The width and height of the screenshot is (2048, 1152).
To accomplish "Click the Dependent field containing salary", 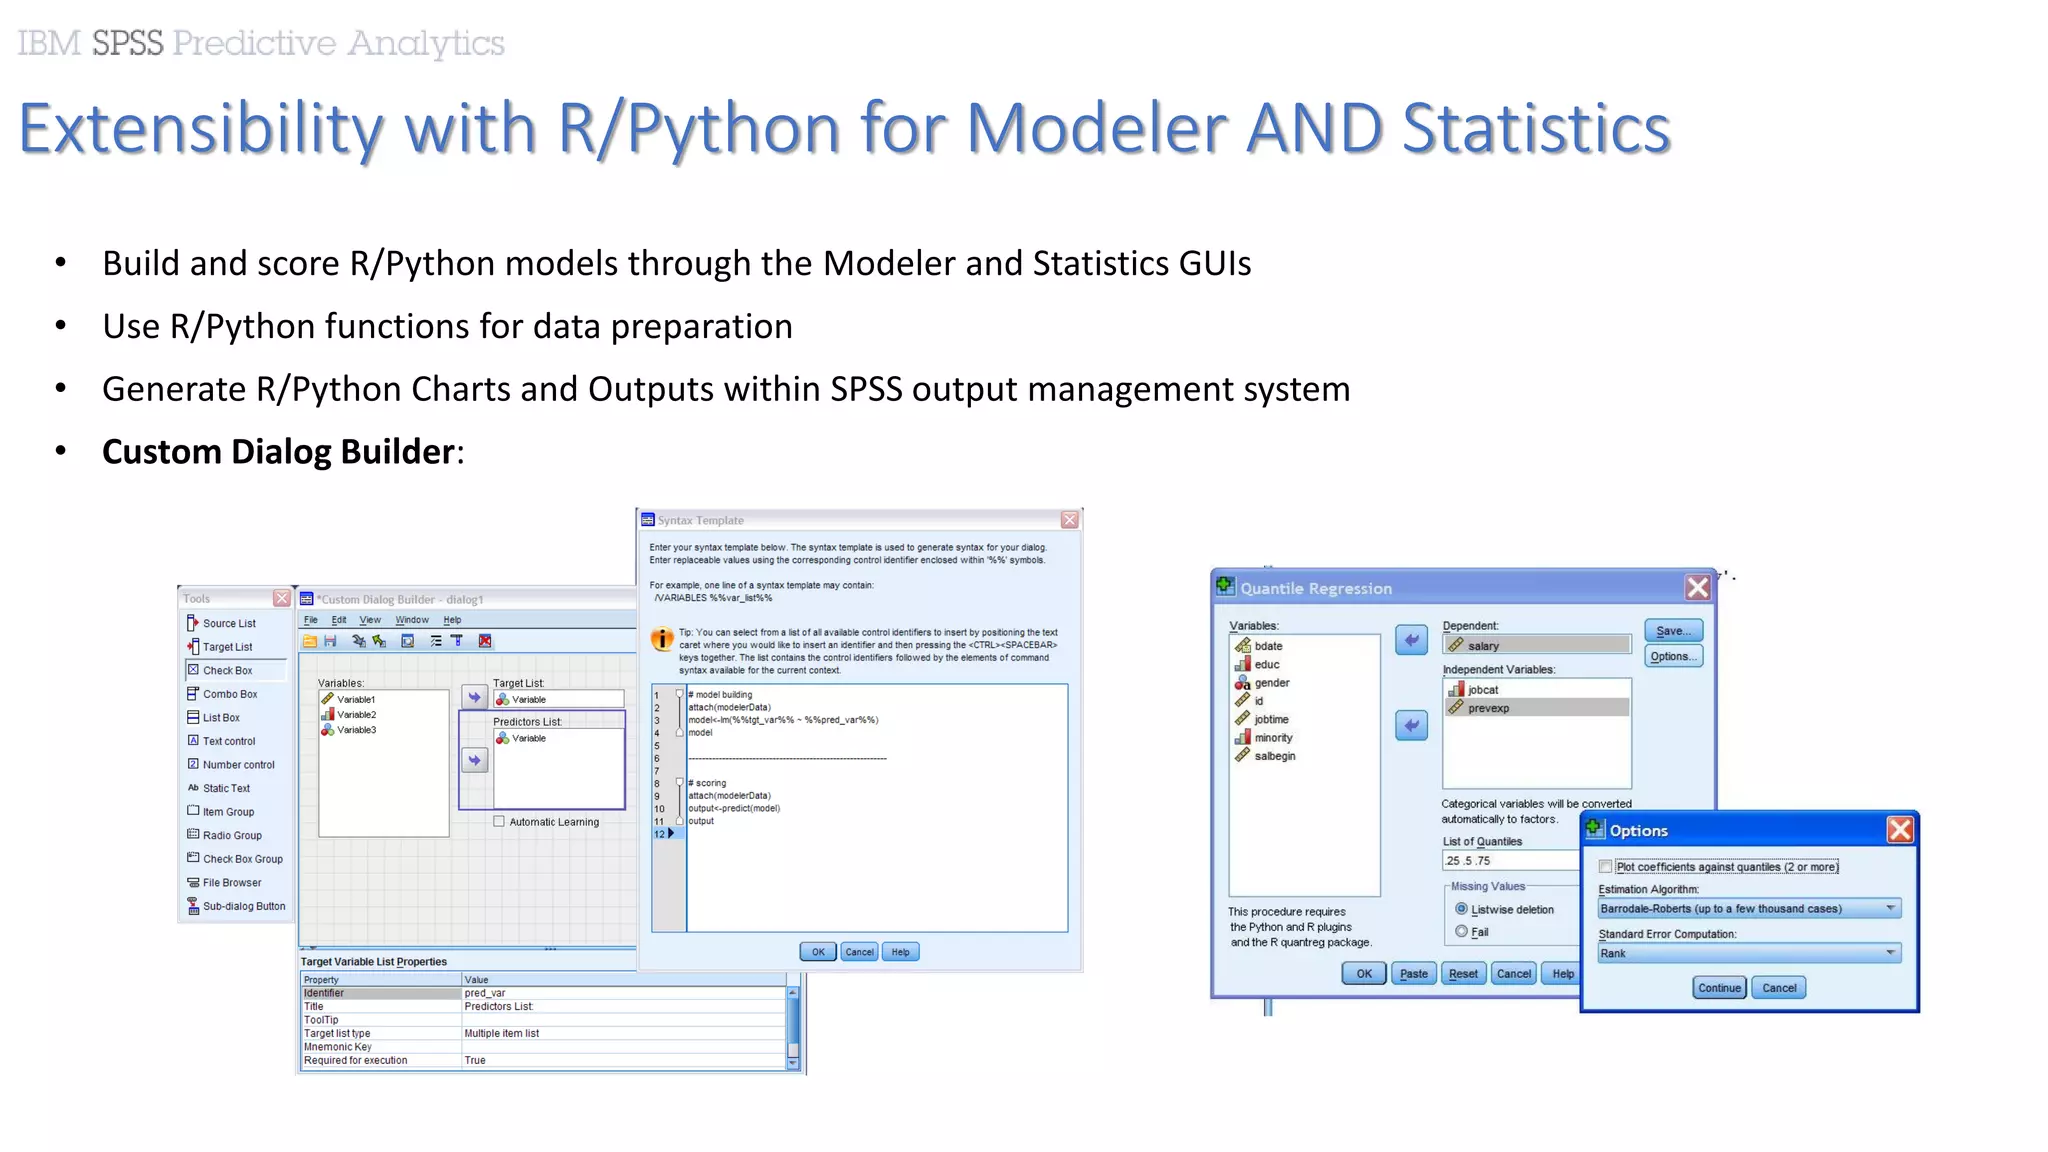I will click(x=1537, y=645).
